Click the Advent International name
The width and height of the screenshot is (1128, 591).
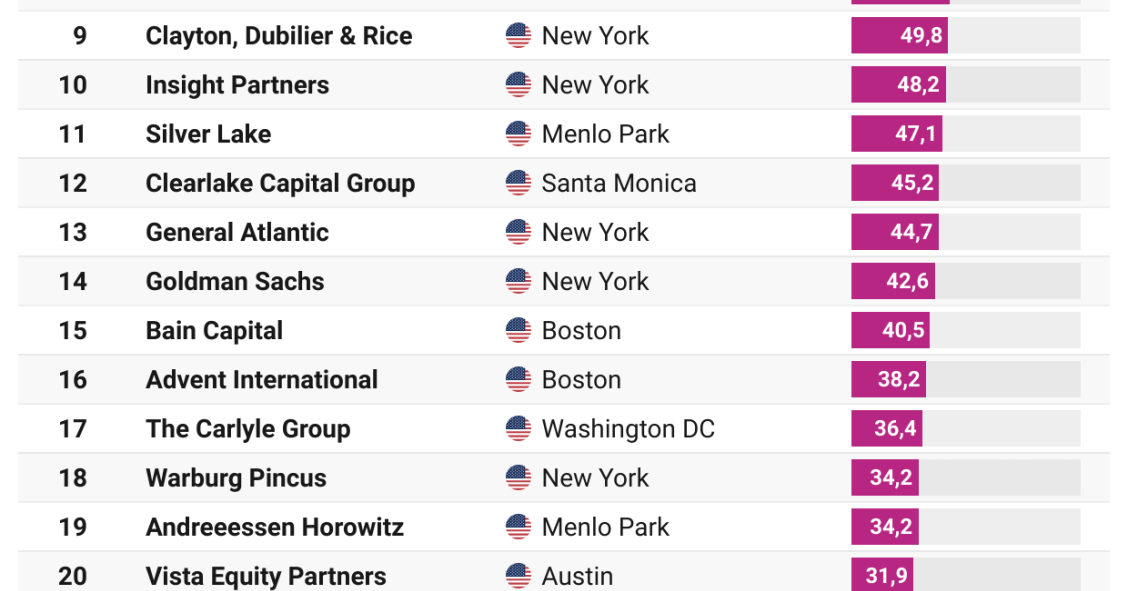pos(262,380)
